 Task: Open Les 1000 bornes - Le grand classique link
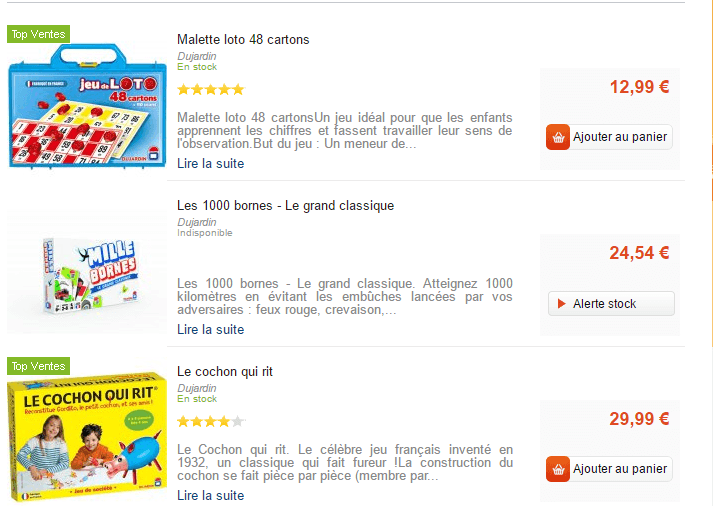click(285, 206)
